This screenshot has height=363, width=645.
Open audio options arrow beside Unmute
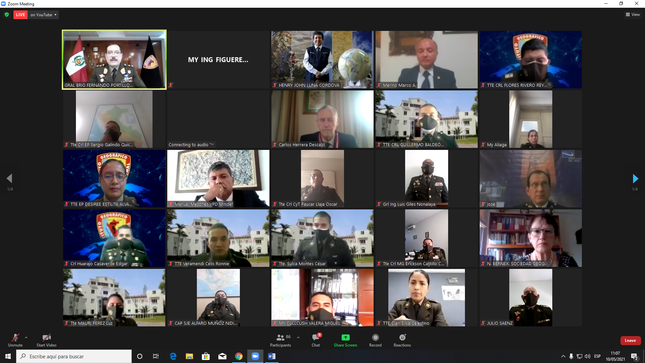(26, 337)
